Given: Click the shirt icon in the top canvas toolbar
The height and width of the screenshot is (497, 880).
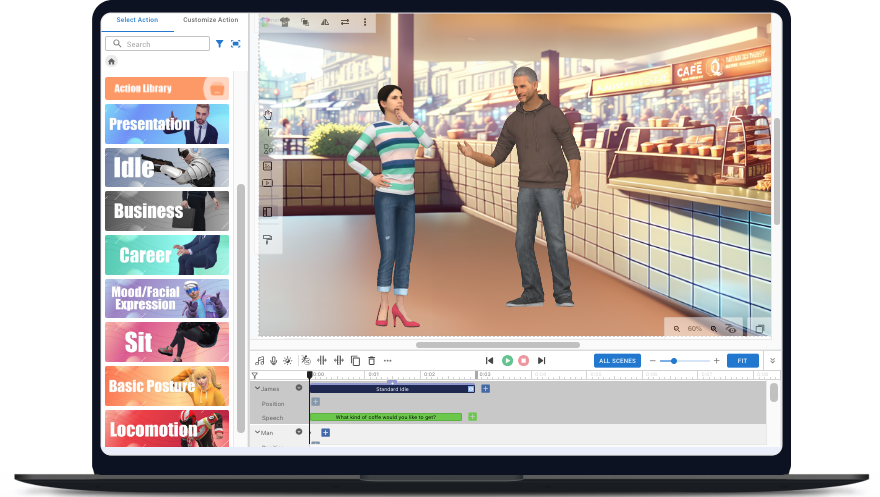Looking at the screenshot, I should [285, 21].
